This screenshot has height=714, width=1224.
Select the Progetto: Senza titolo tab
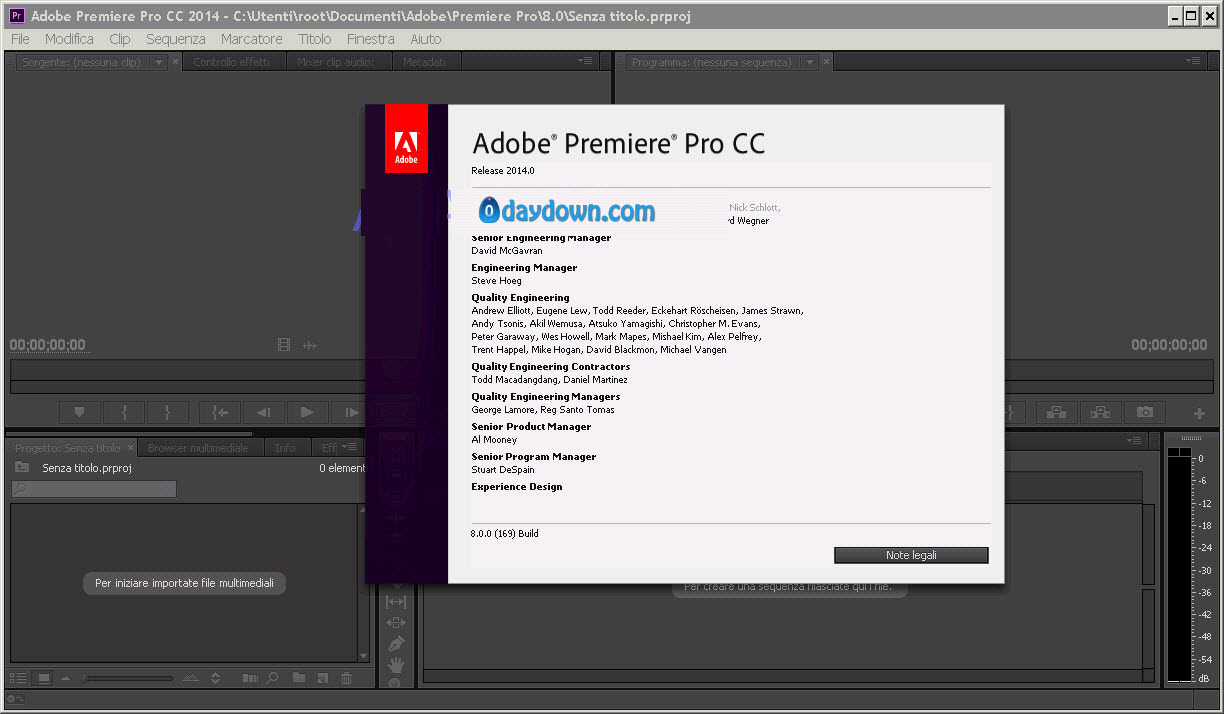pyautogui.click(x=68, y=448)
